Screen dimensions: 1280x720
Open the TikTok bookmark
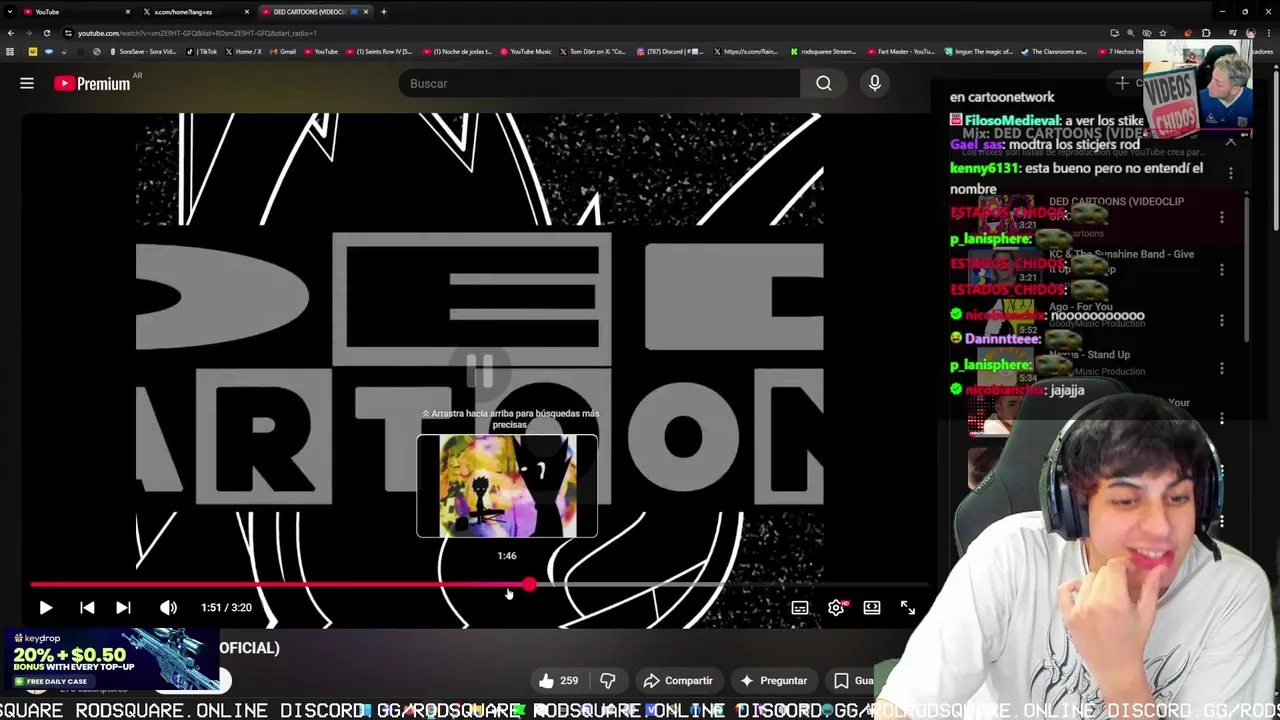coord(202,51)
